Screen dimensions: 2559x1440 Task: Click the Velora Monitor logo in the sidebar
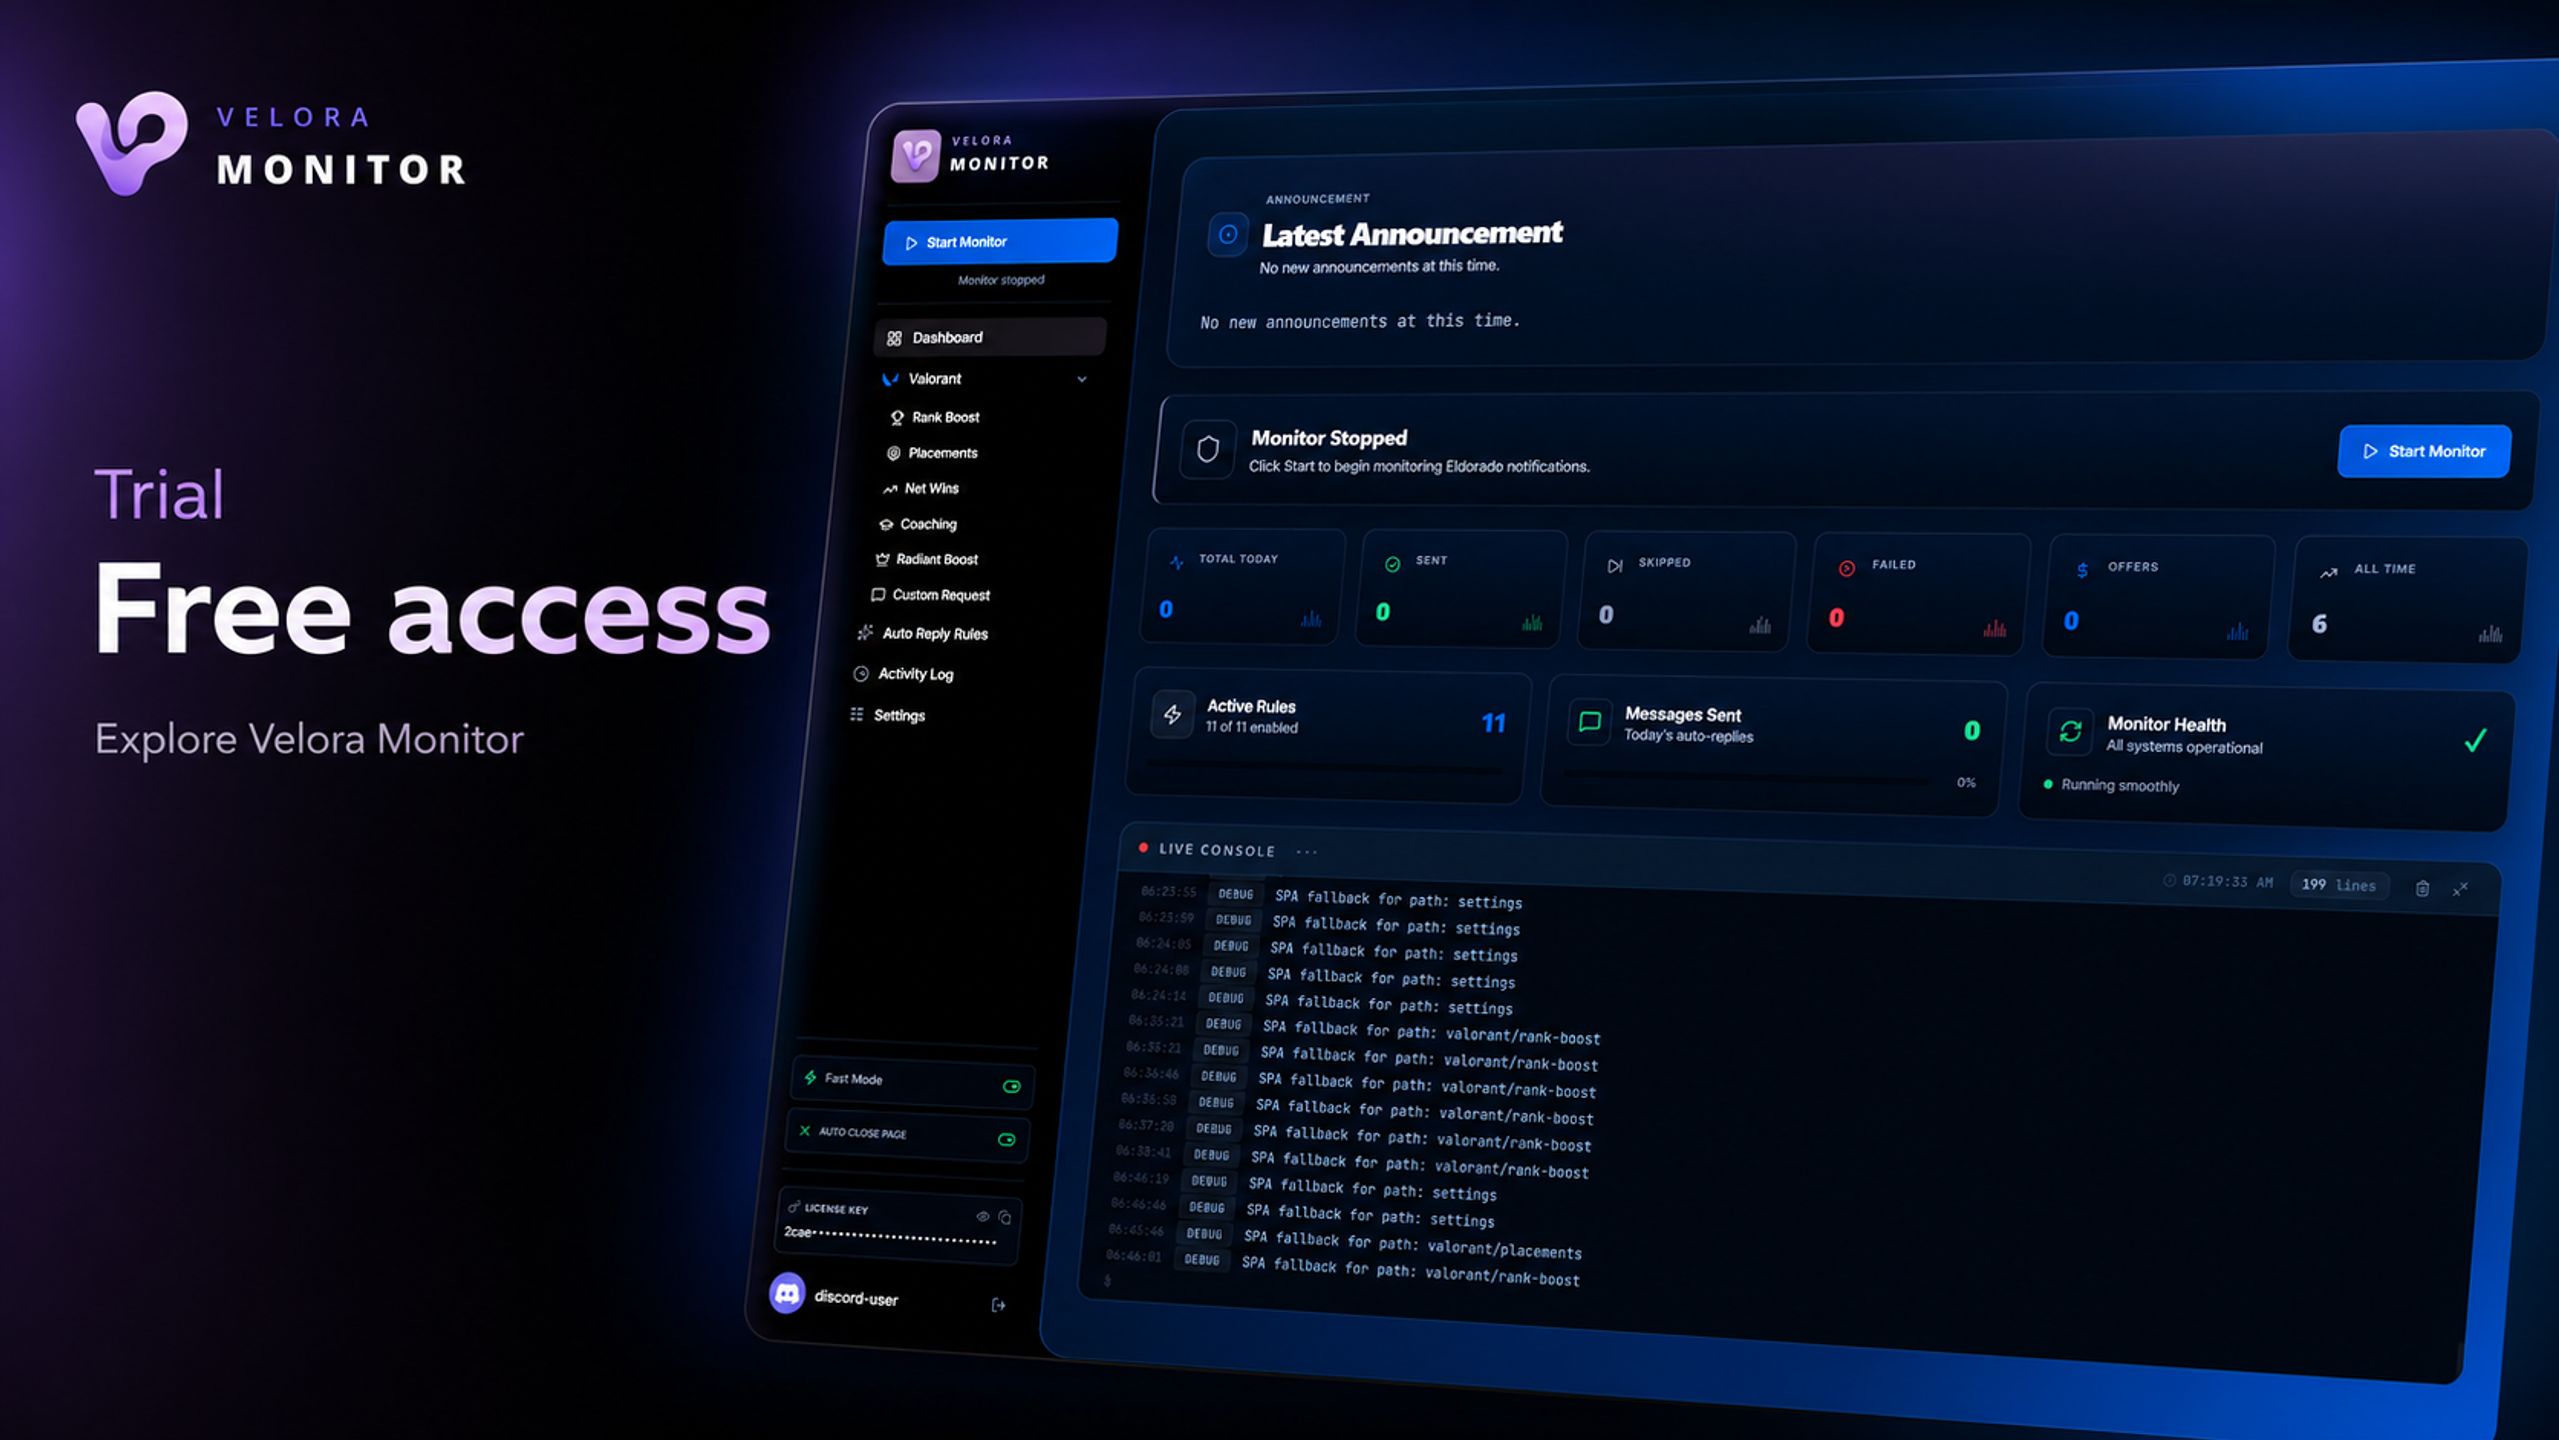[x=970, y=154]
